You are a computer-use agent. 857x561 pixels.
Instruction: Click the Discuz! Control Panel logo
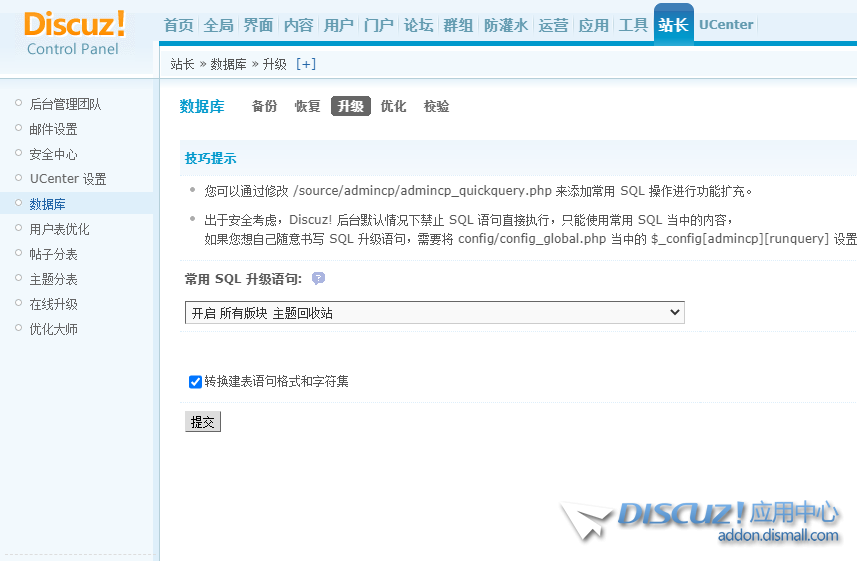pos(74,33)
